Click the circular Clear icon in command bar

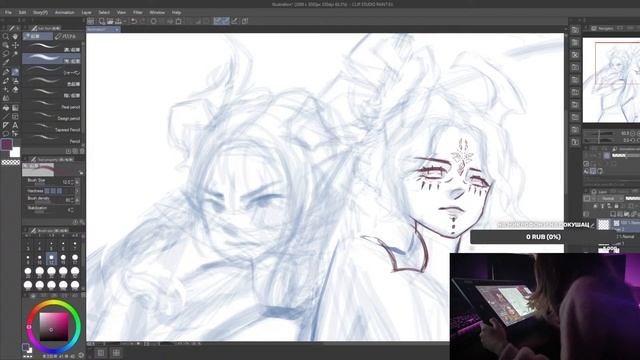[x=153, y=21]
